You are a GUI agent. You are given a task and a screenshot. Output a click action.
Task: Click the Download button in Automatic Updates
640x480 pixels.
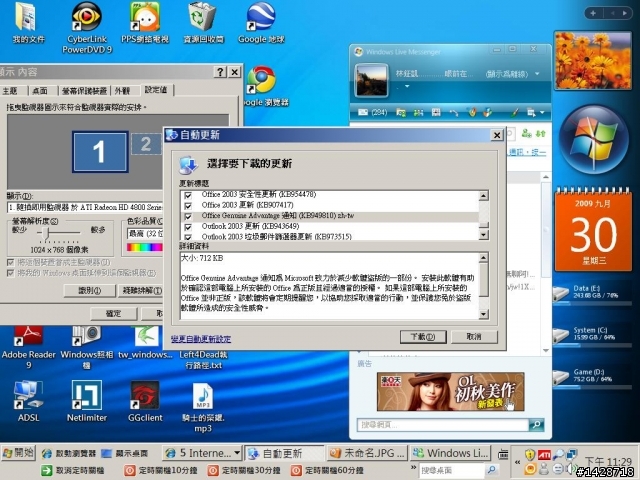(423, 337)
